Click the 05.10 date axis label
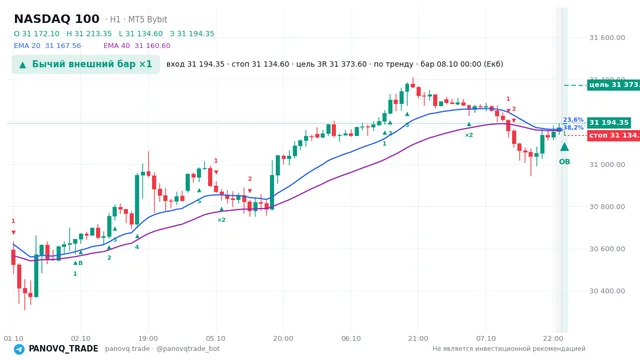Screen dimensions: 640x360 tap(216, 339)
